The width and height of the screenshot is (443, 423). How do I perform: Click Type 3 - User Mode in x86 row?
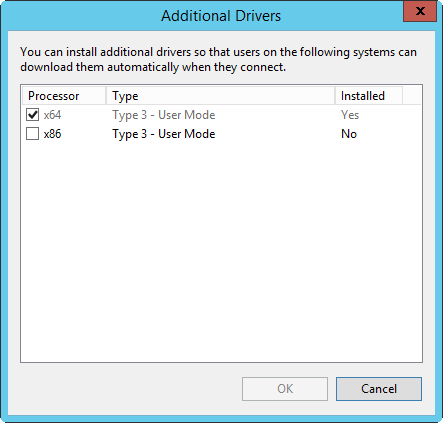(x=164, y=134)
